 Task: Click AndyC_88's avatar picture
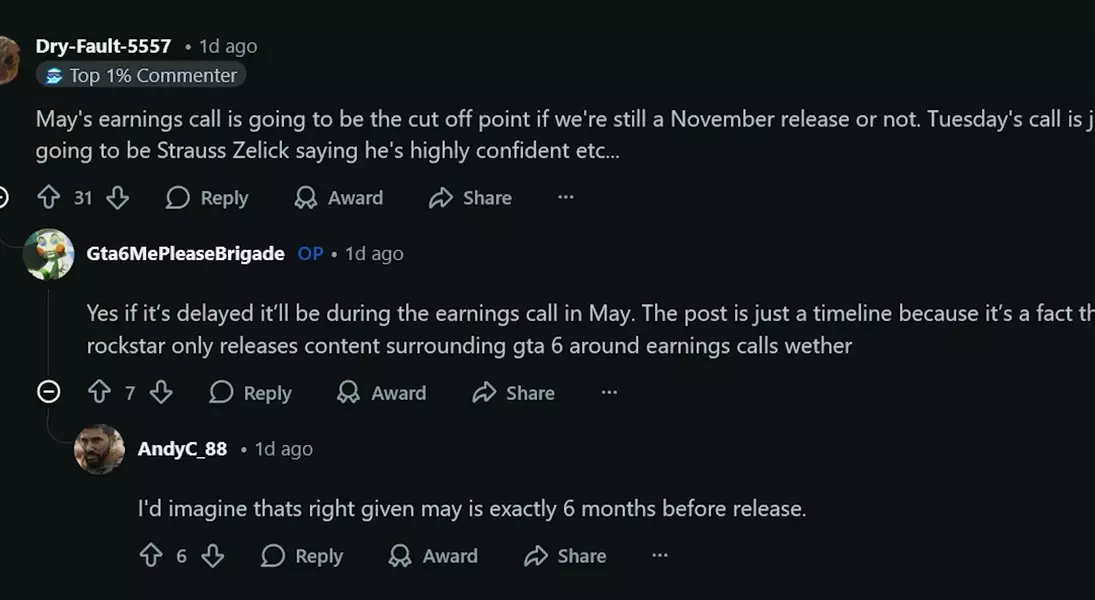click(x=99, y=449)
